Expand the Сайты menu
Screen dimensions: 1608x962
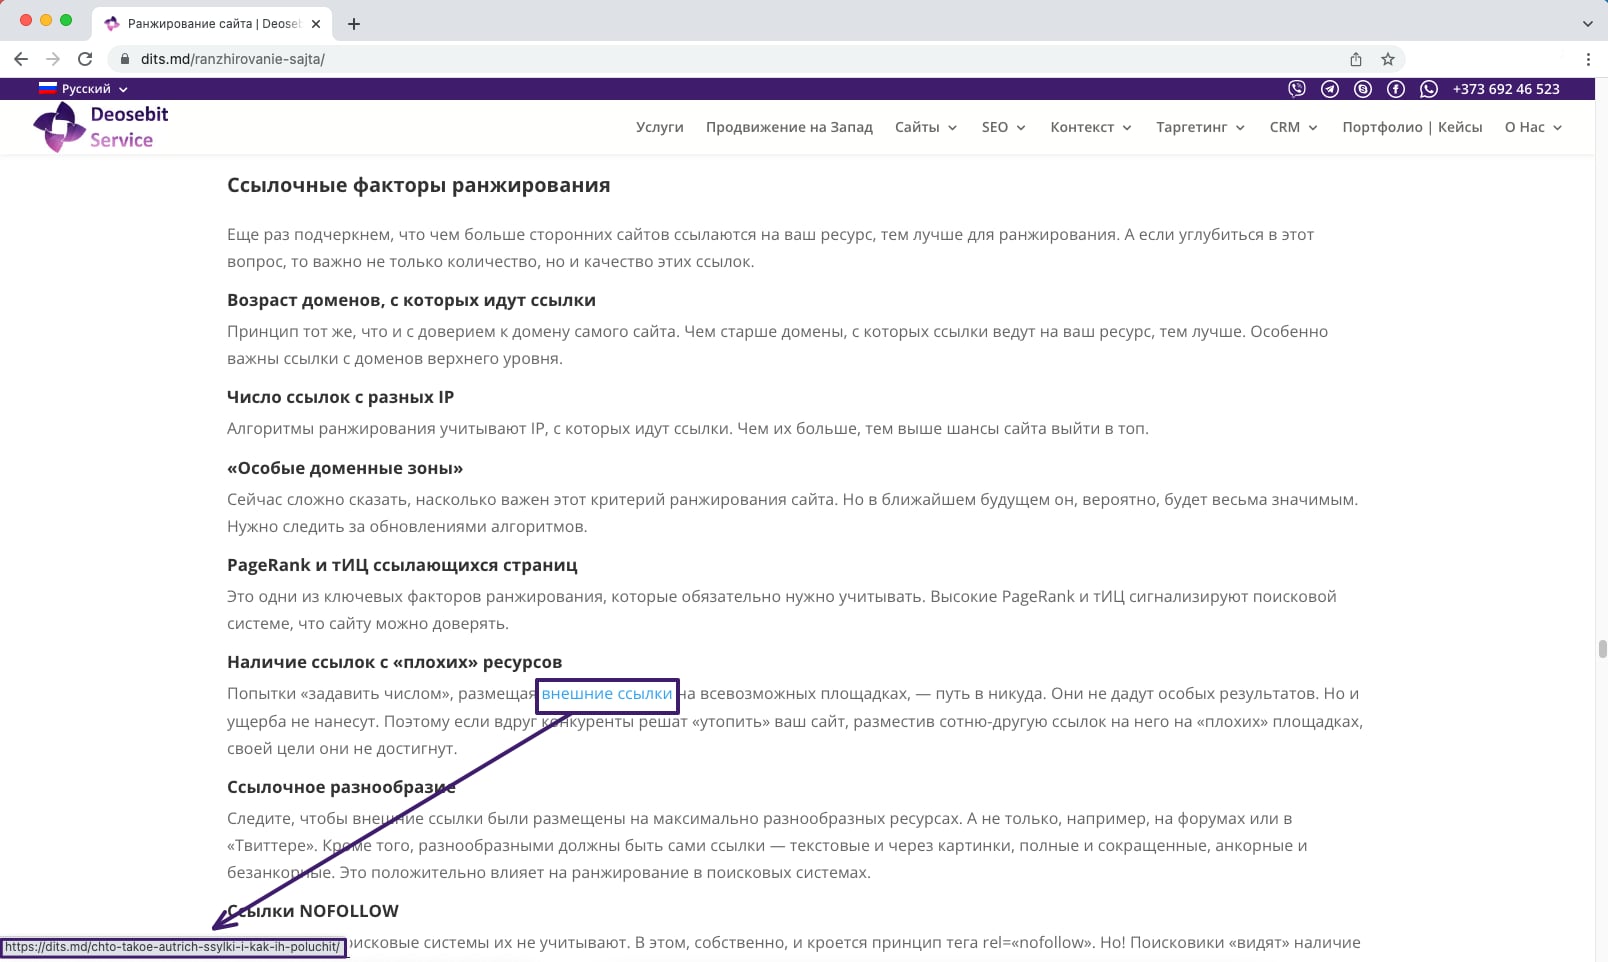click(x=926, y=127)
